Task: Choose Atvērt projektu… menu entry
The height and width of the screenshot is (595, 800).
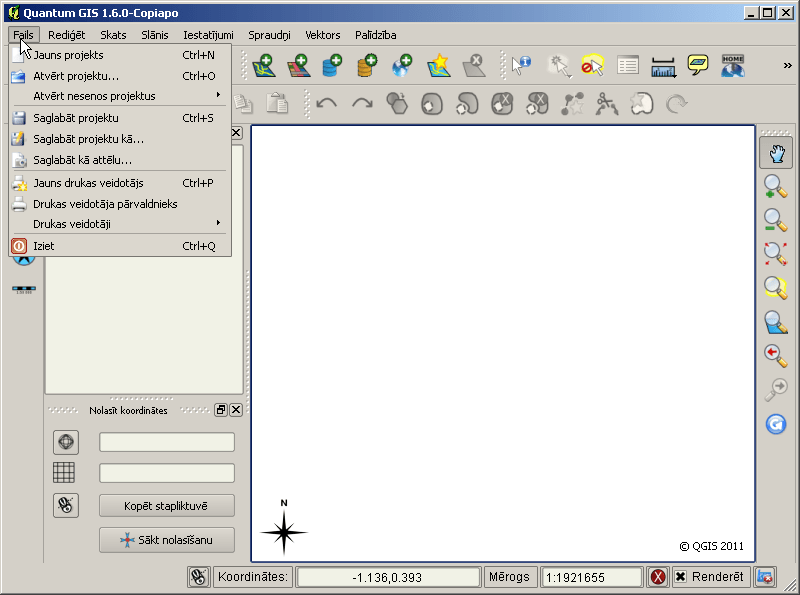Action: tap(120, 76)
